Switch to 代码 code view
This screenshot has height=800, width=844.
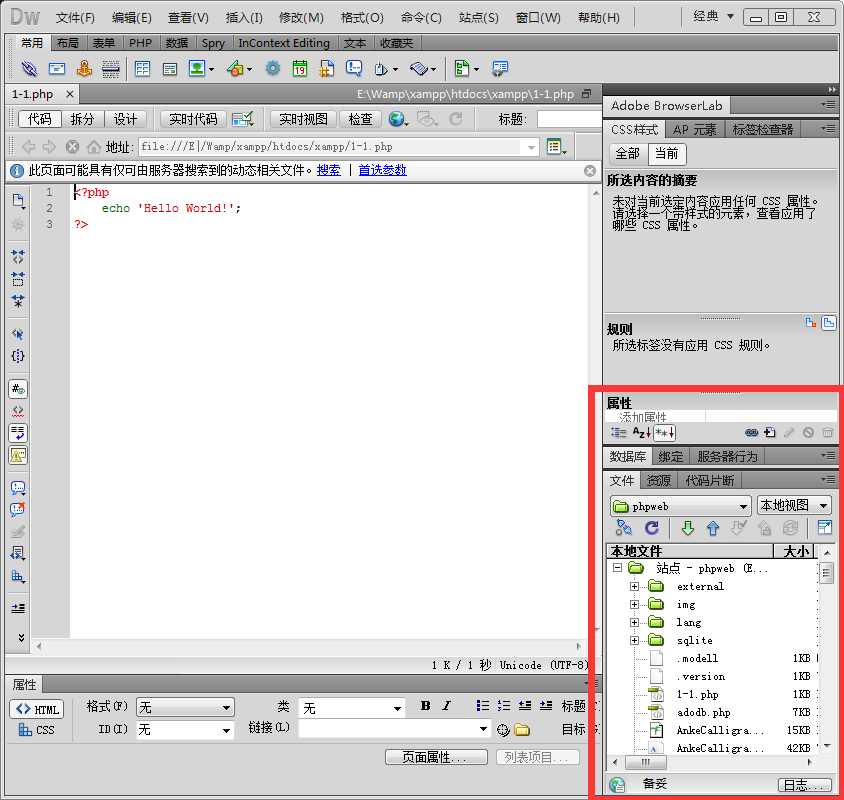pos(40,119)
